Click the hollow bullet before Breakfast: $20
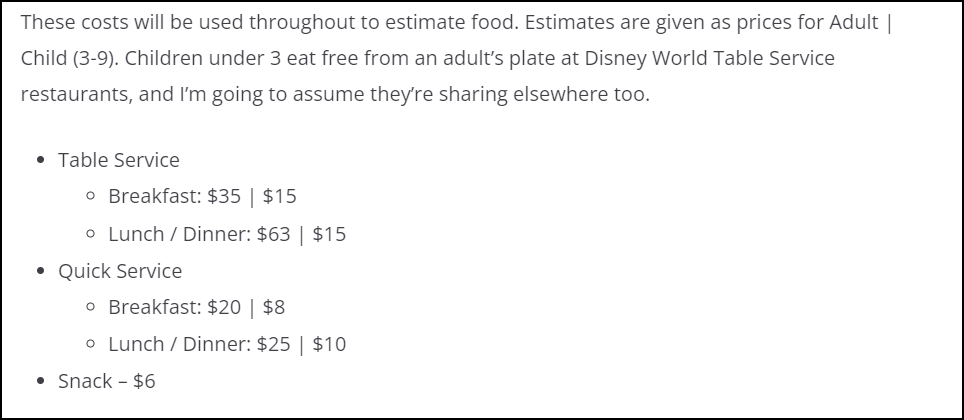This screenshot has width=964, height=420. pyautogui.click(x=91, y=307)
